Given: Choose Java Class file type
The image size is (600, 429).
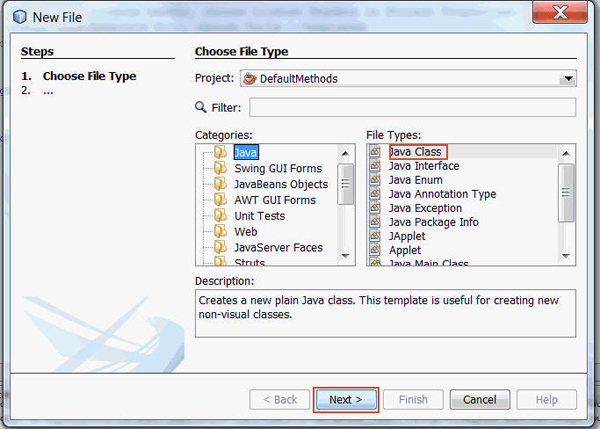Looking at the screenshot, I should 418,152.
